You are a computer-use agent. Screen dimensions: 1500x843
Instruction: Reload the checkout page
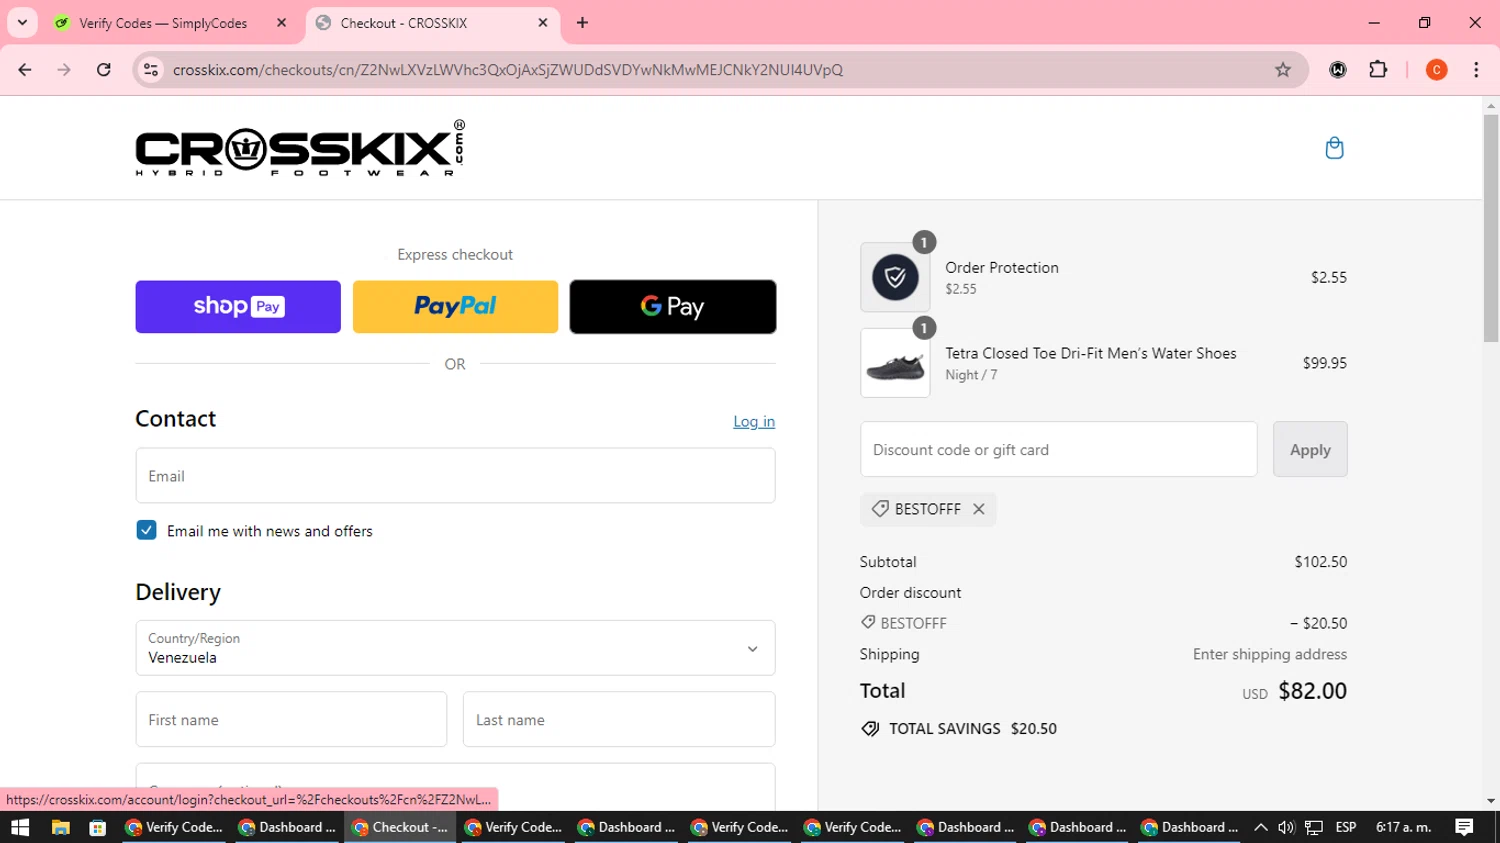point(104,70)
